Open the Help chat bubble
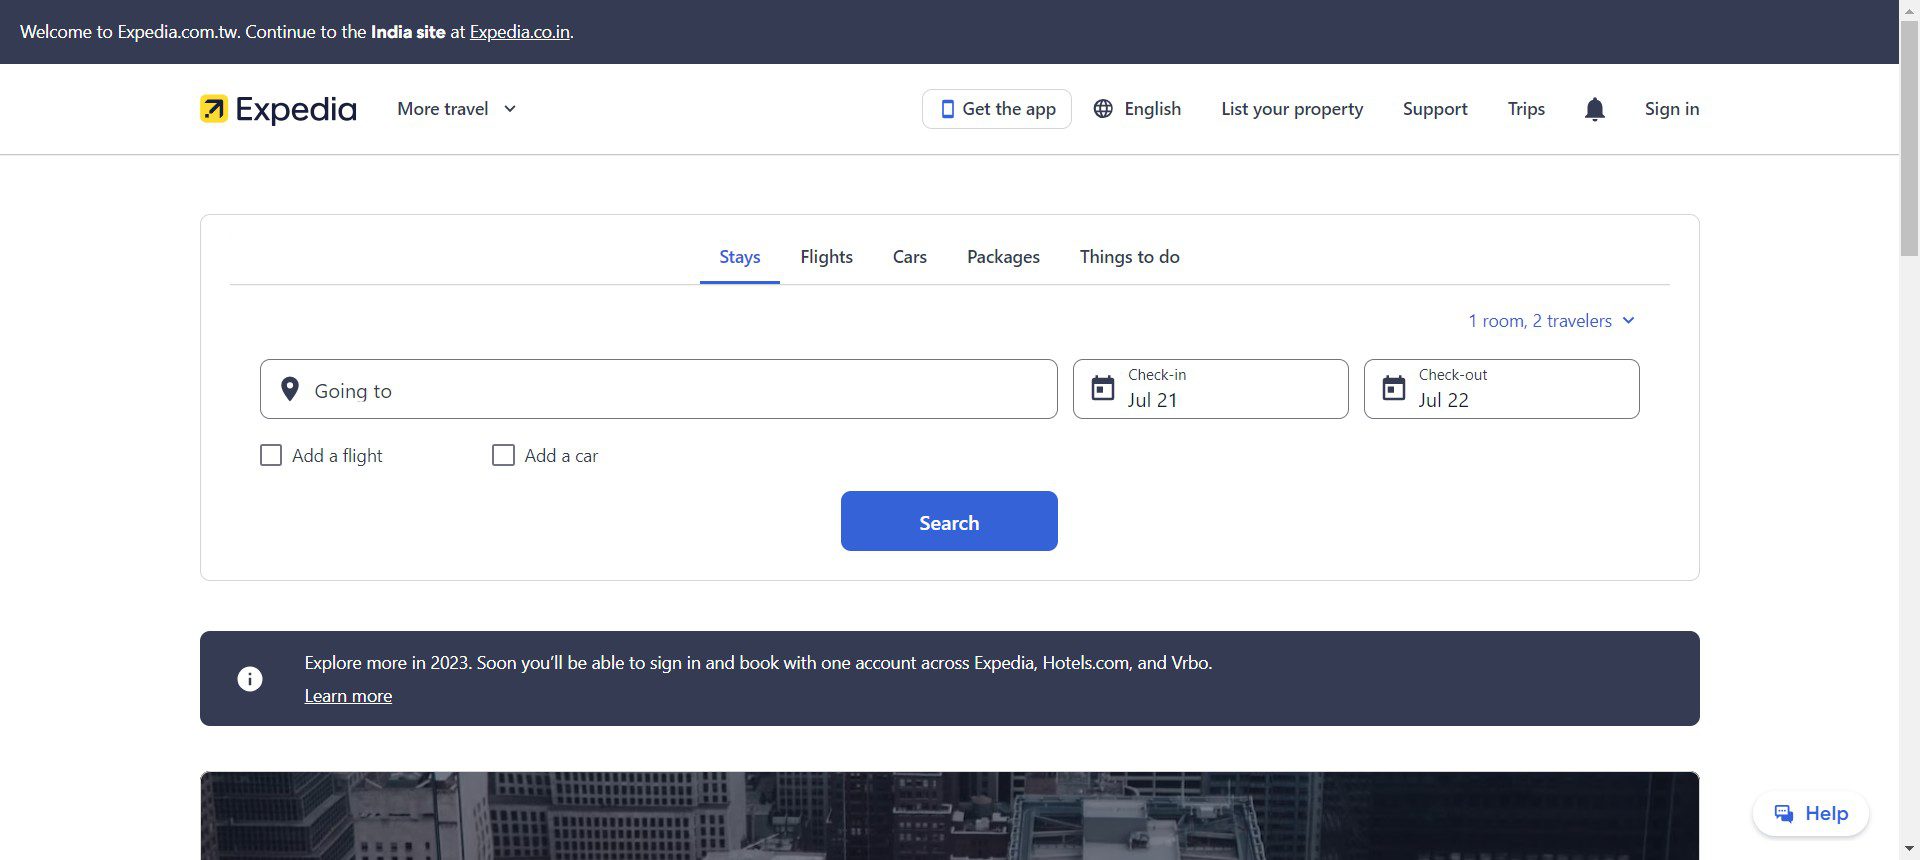1920x860 pixels. point(1810,814)
